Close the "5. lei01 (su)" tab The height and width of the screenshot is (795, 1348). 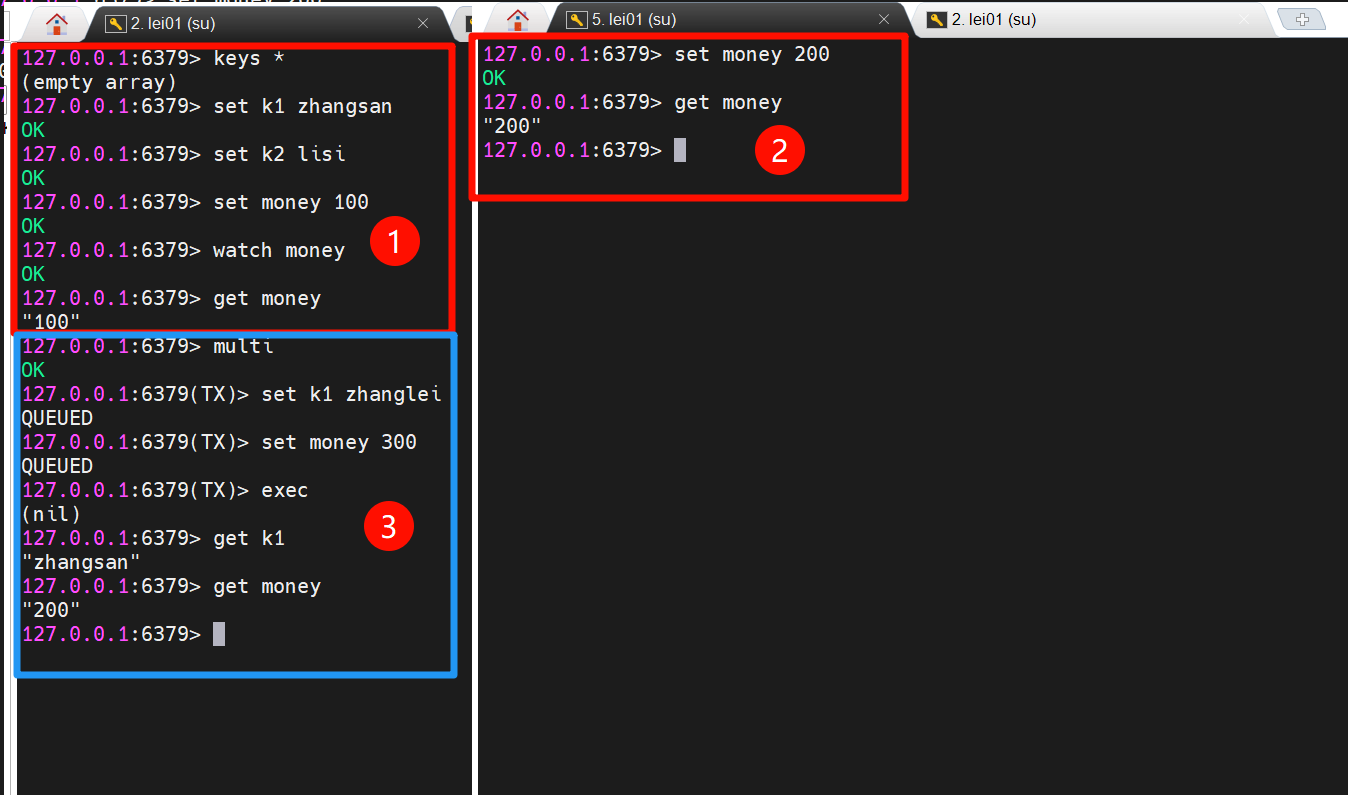[884, 19]
